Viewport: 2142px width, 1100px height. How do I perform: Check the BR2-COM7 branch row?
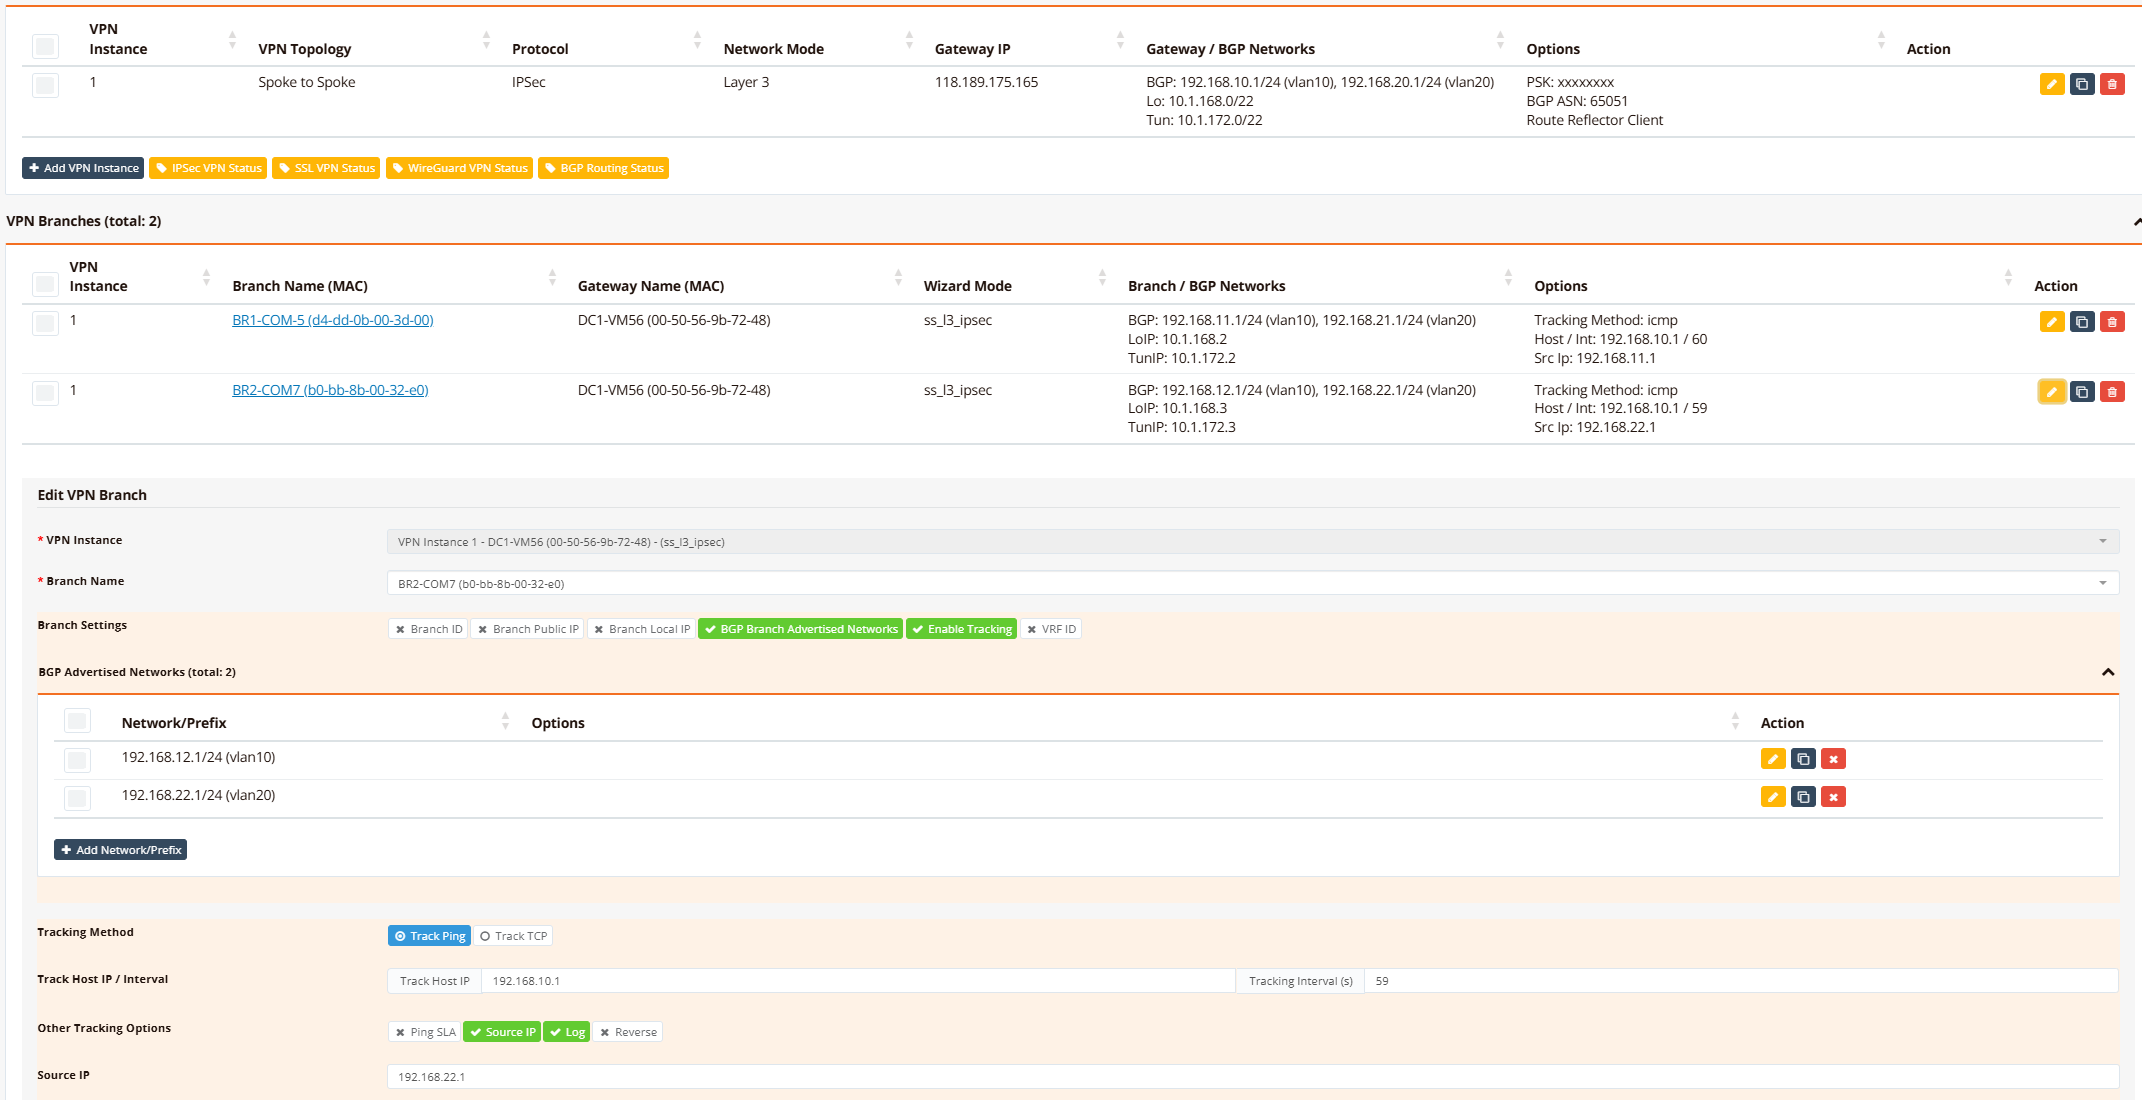(x=45, y=393)
